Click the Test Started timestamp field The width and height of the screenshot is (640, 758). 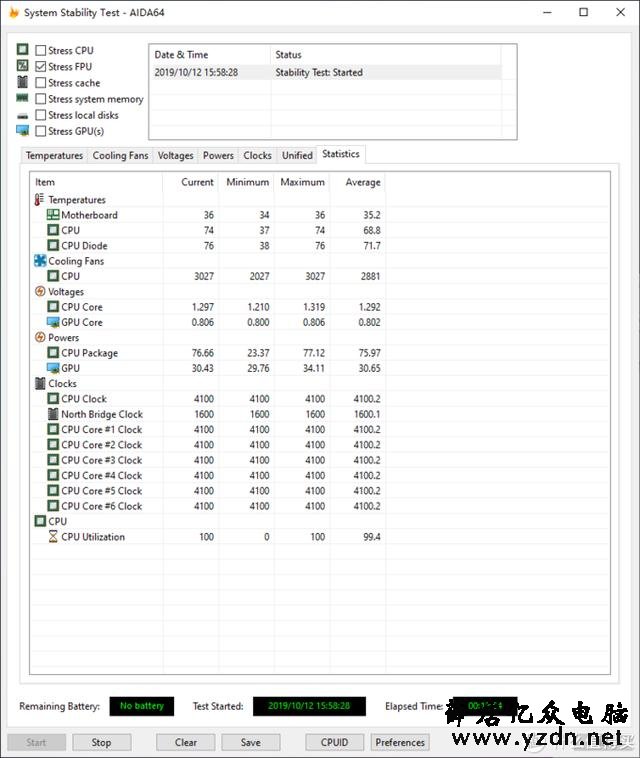[309, 706]
